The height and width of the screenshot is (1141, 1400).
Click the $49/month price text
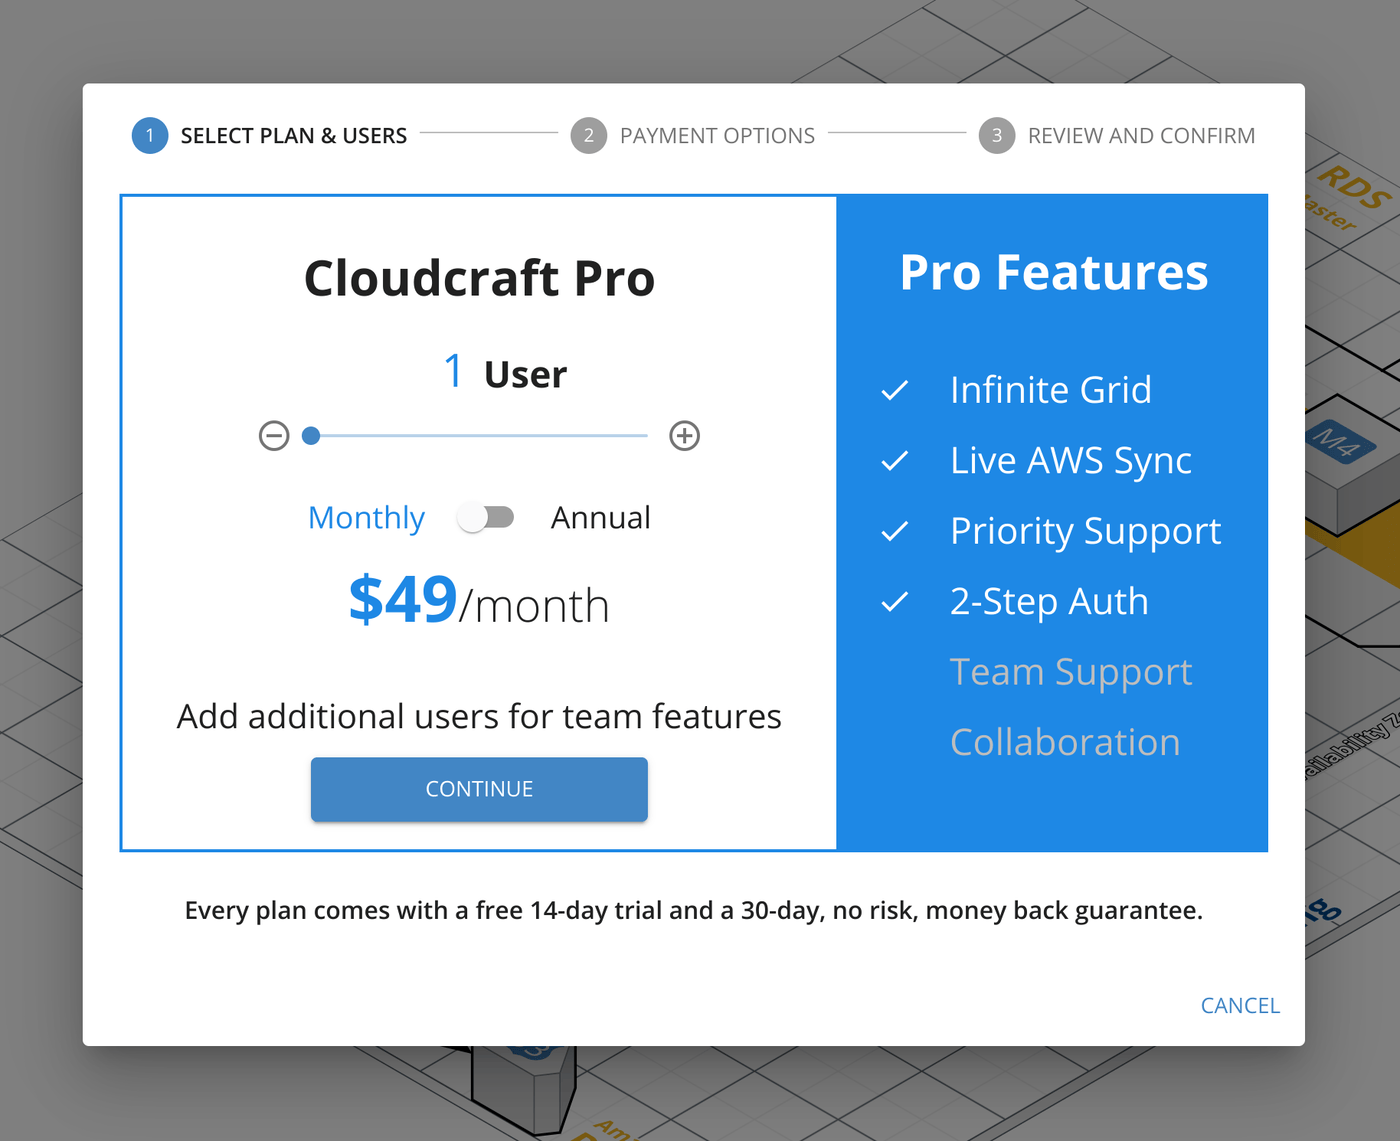479,601
